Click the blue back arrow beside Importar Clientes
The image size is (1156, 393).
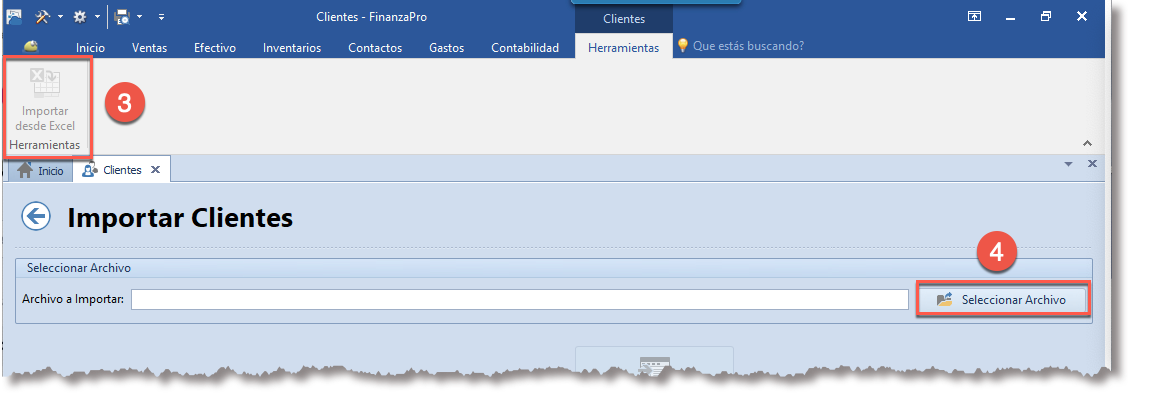point(36,217)
